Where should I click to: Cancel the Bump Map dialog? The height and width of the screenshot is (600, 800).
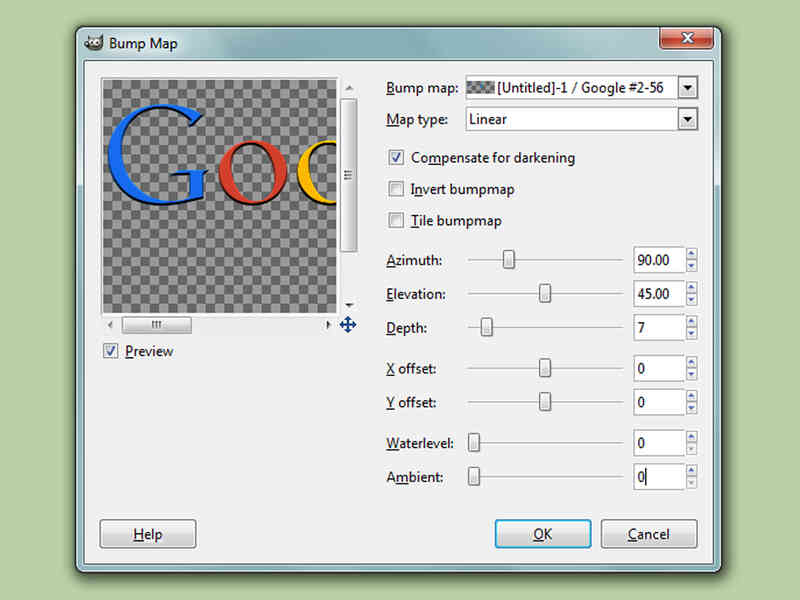click(648, 534)
